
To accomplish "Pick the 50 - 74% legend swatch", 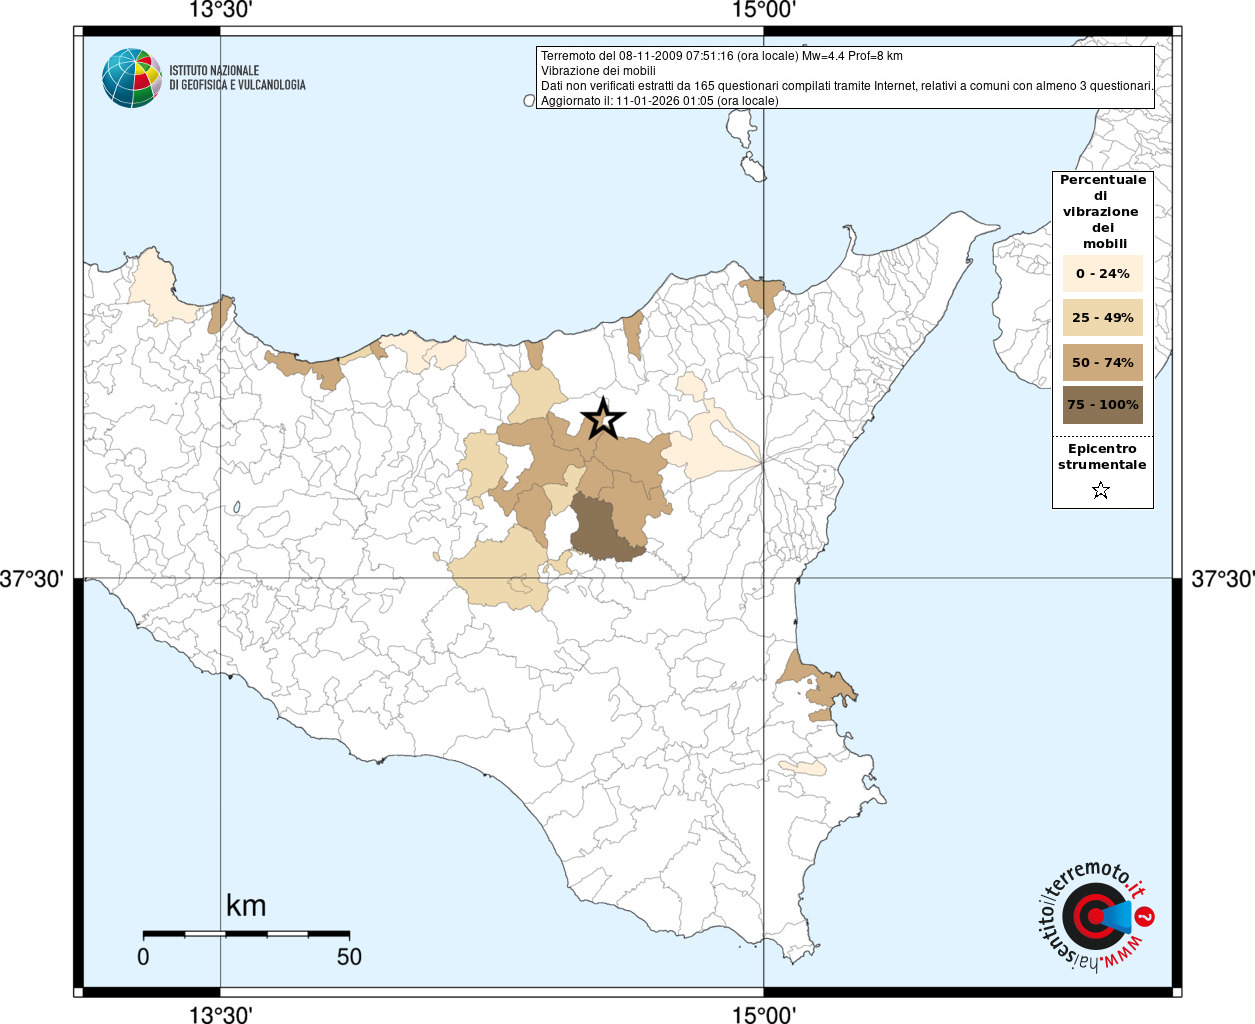I will (1102, 362).
